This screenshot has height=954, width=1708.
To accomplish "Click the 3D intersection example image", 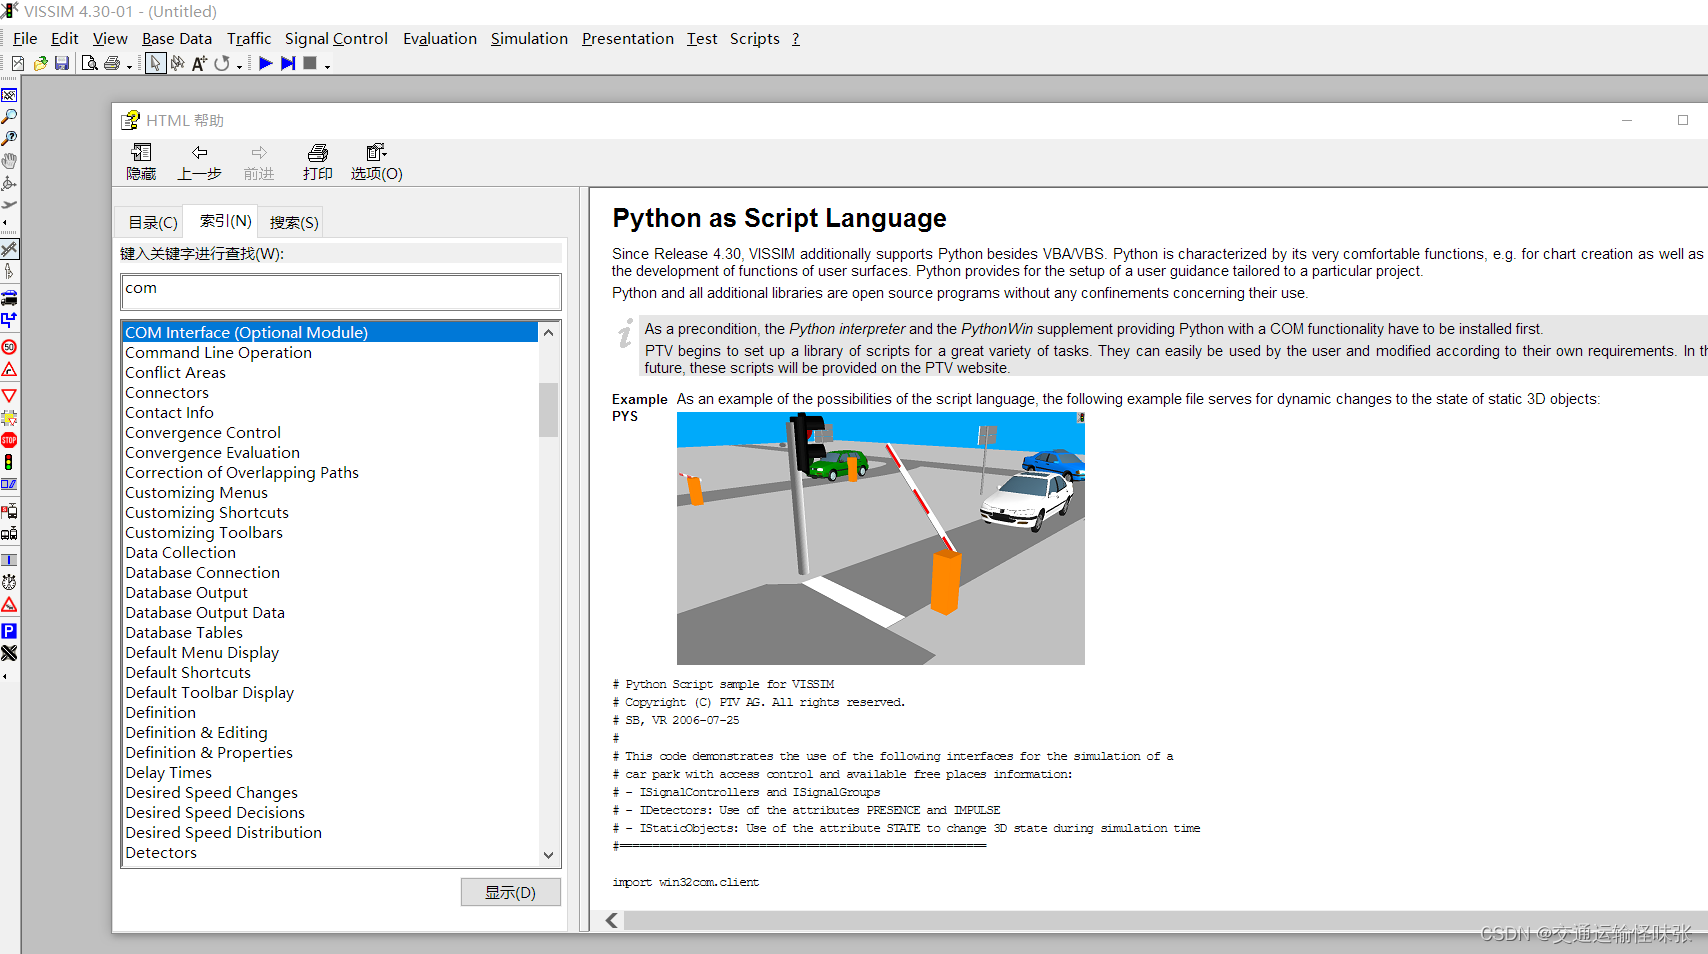I will 881,538.
